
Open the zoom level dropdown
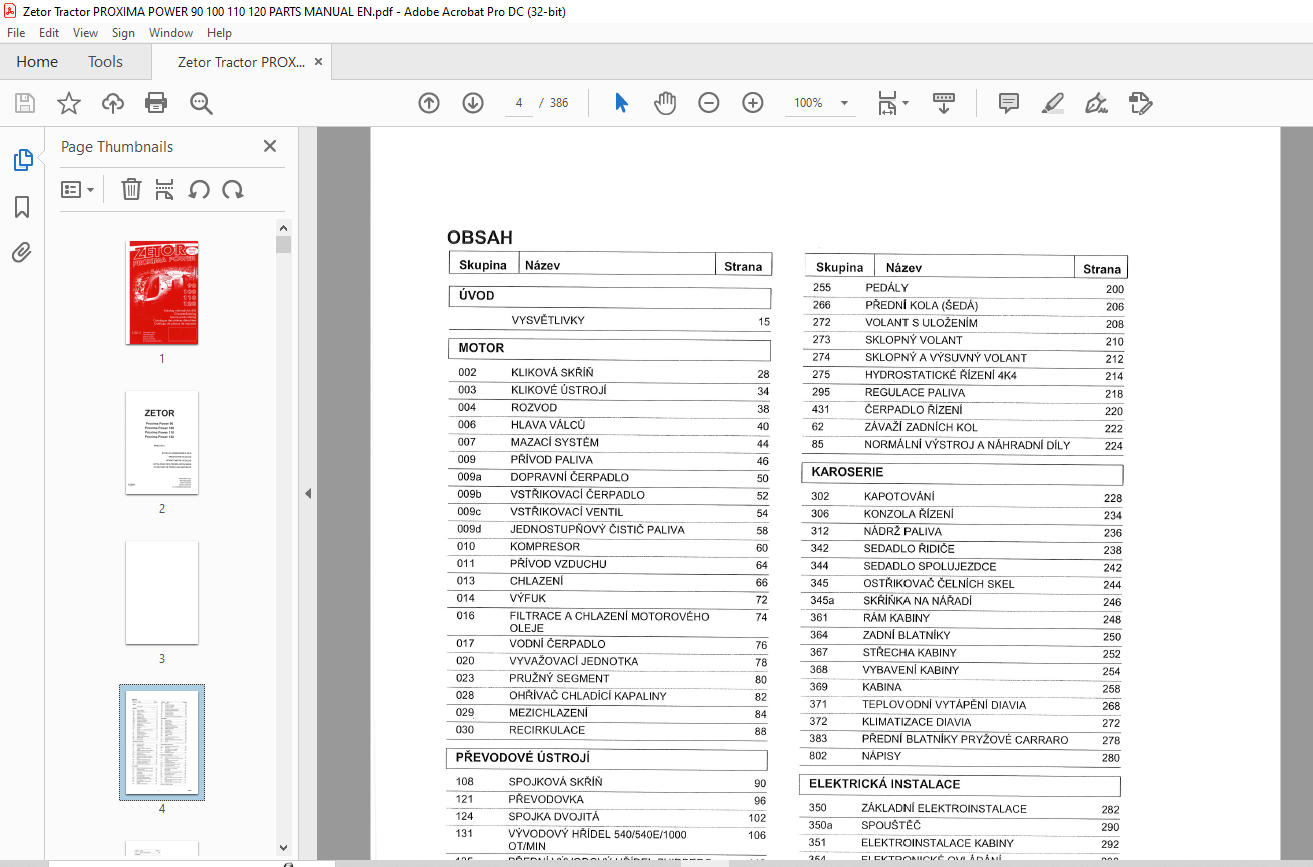845,103
